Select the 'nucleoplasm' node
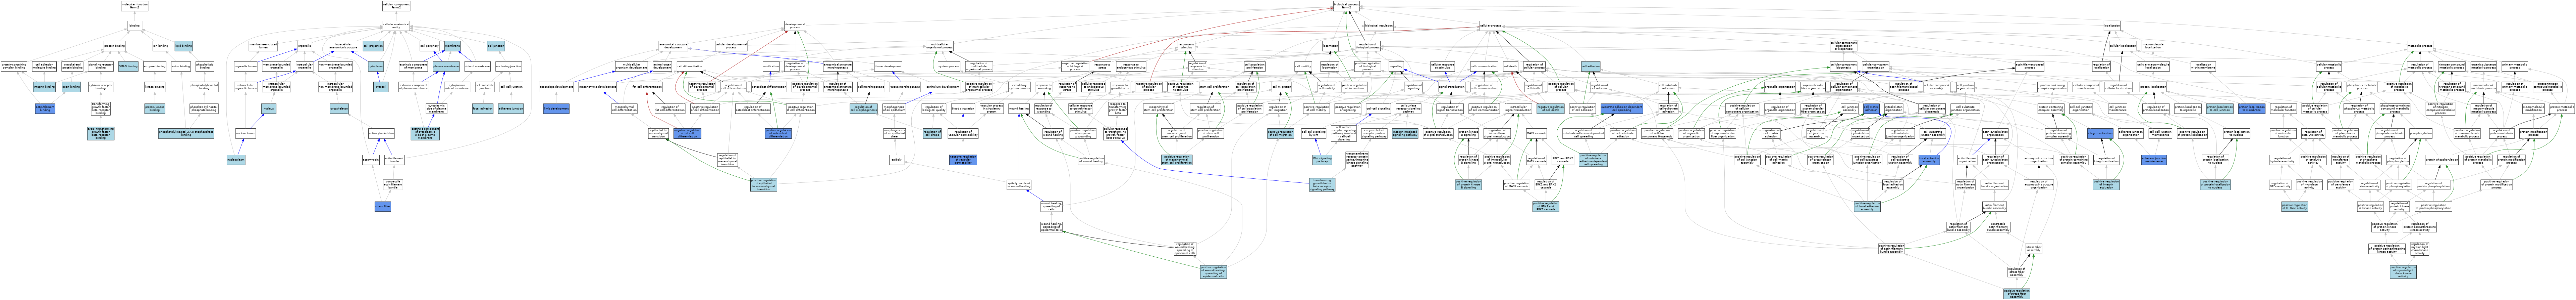Image resolution: width=2576 pixels, height=300 pixels. [x=236, y=160]
